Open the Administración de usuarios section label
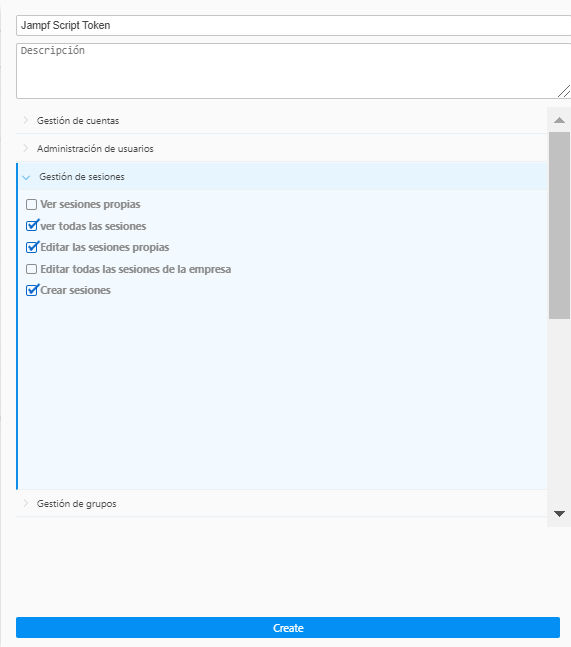Screen dimensions: 571x647 click(x=95, y=149)
